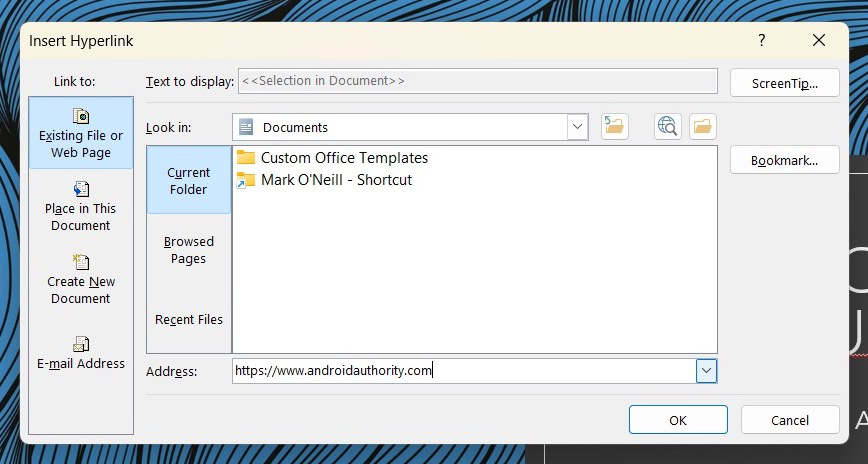This screenshot has height=464, width=868.
Task: Click the Help question mark
Action: tap(762, 40)
